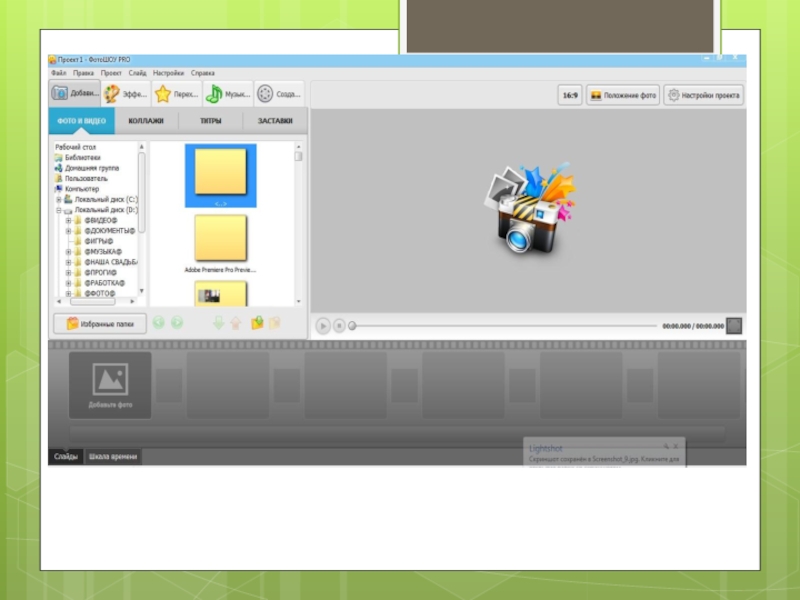The image size is (800, 600).
Task: Switch to the Шкала времени tab
Action: click(113, 457)
